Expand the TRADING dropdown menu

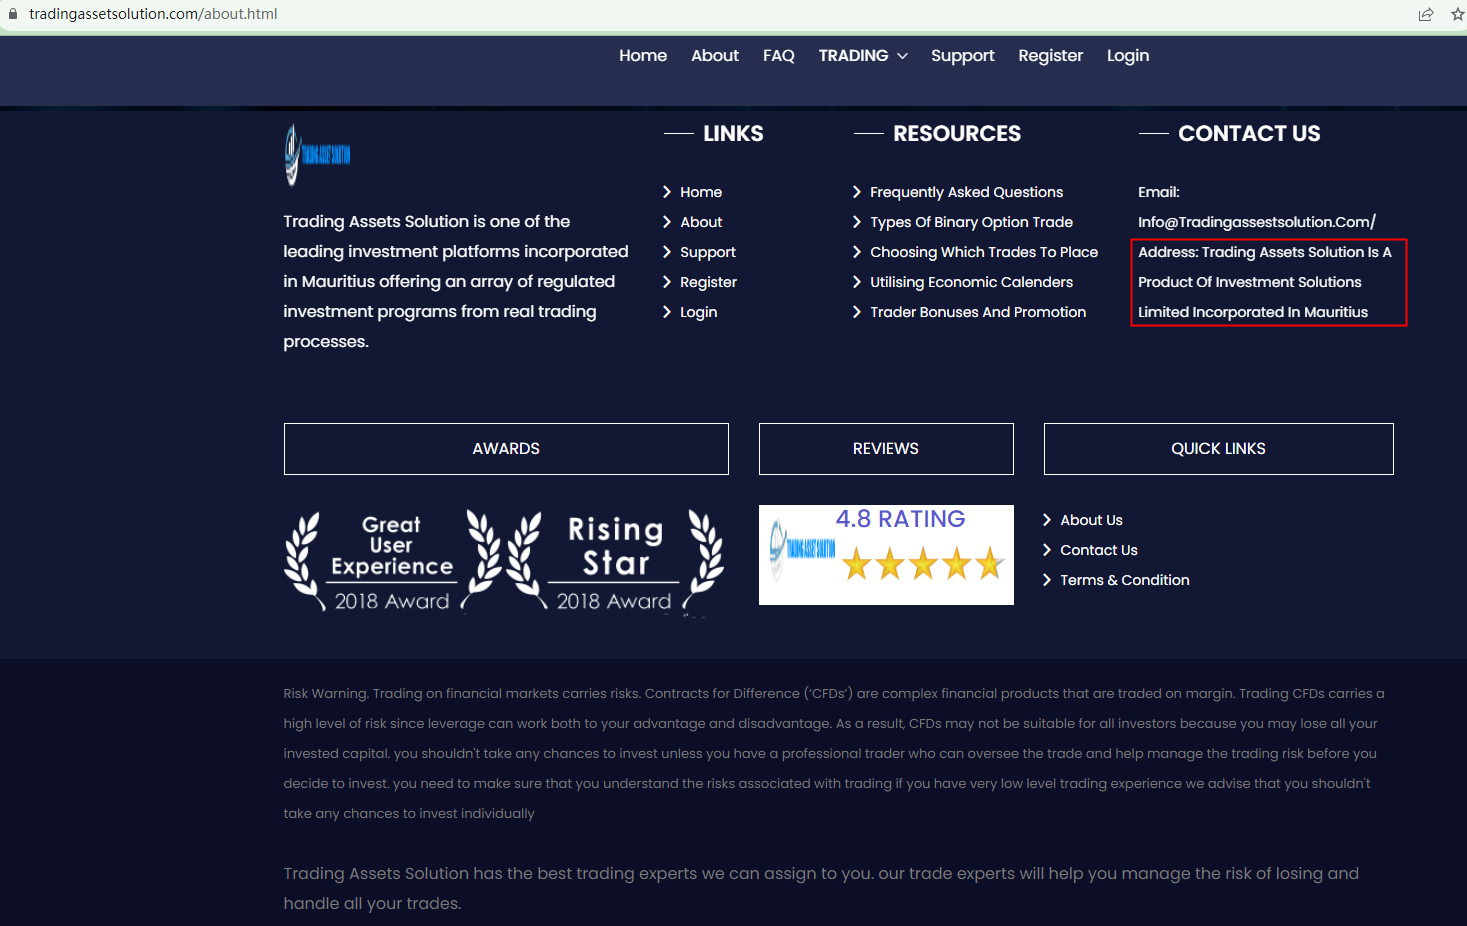(x=863, y=56)
